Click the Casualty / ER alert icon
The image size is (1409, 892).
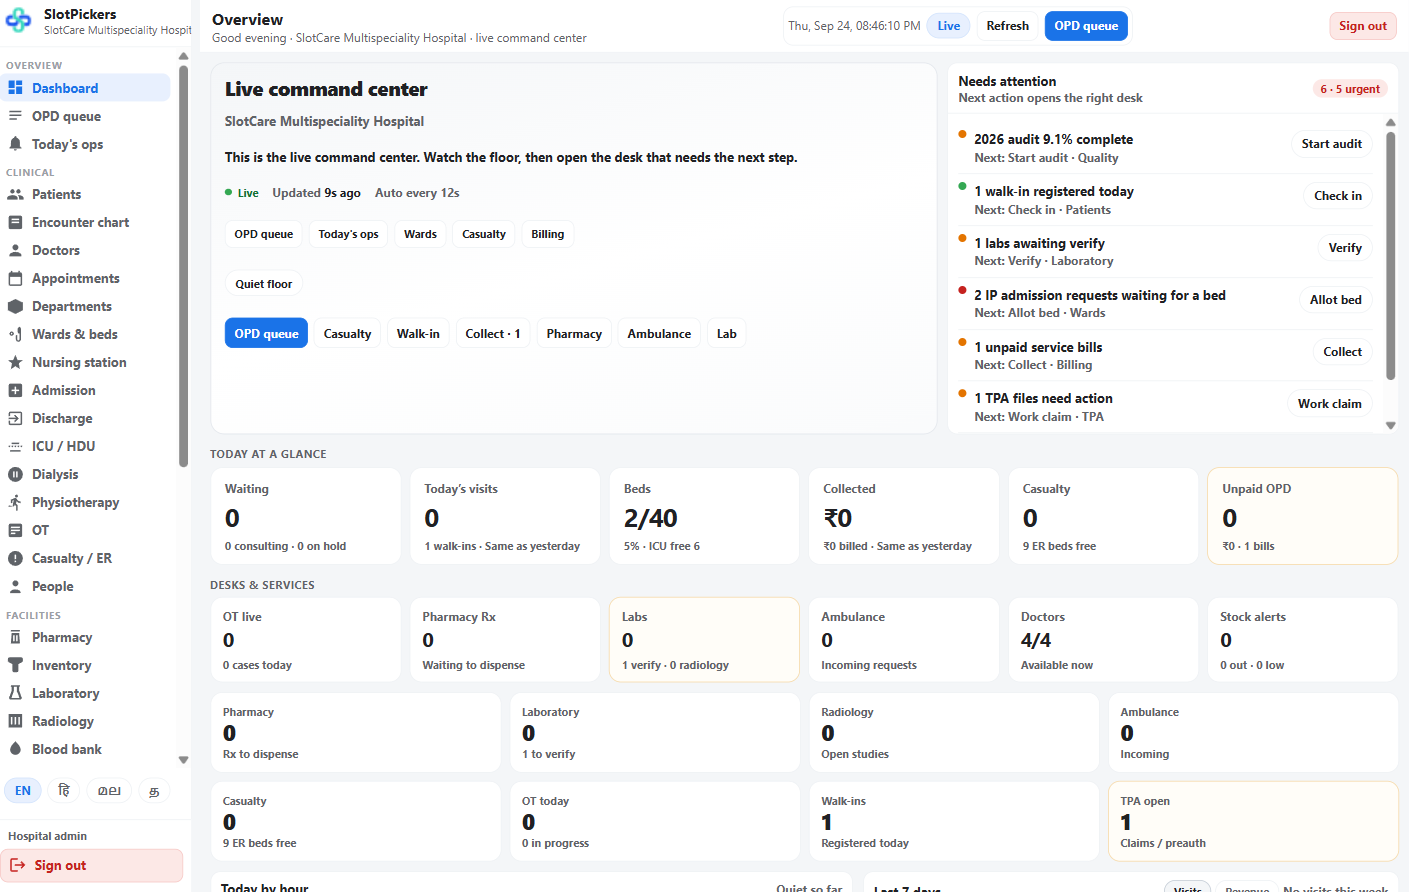(x=15, y=558)
